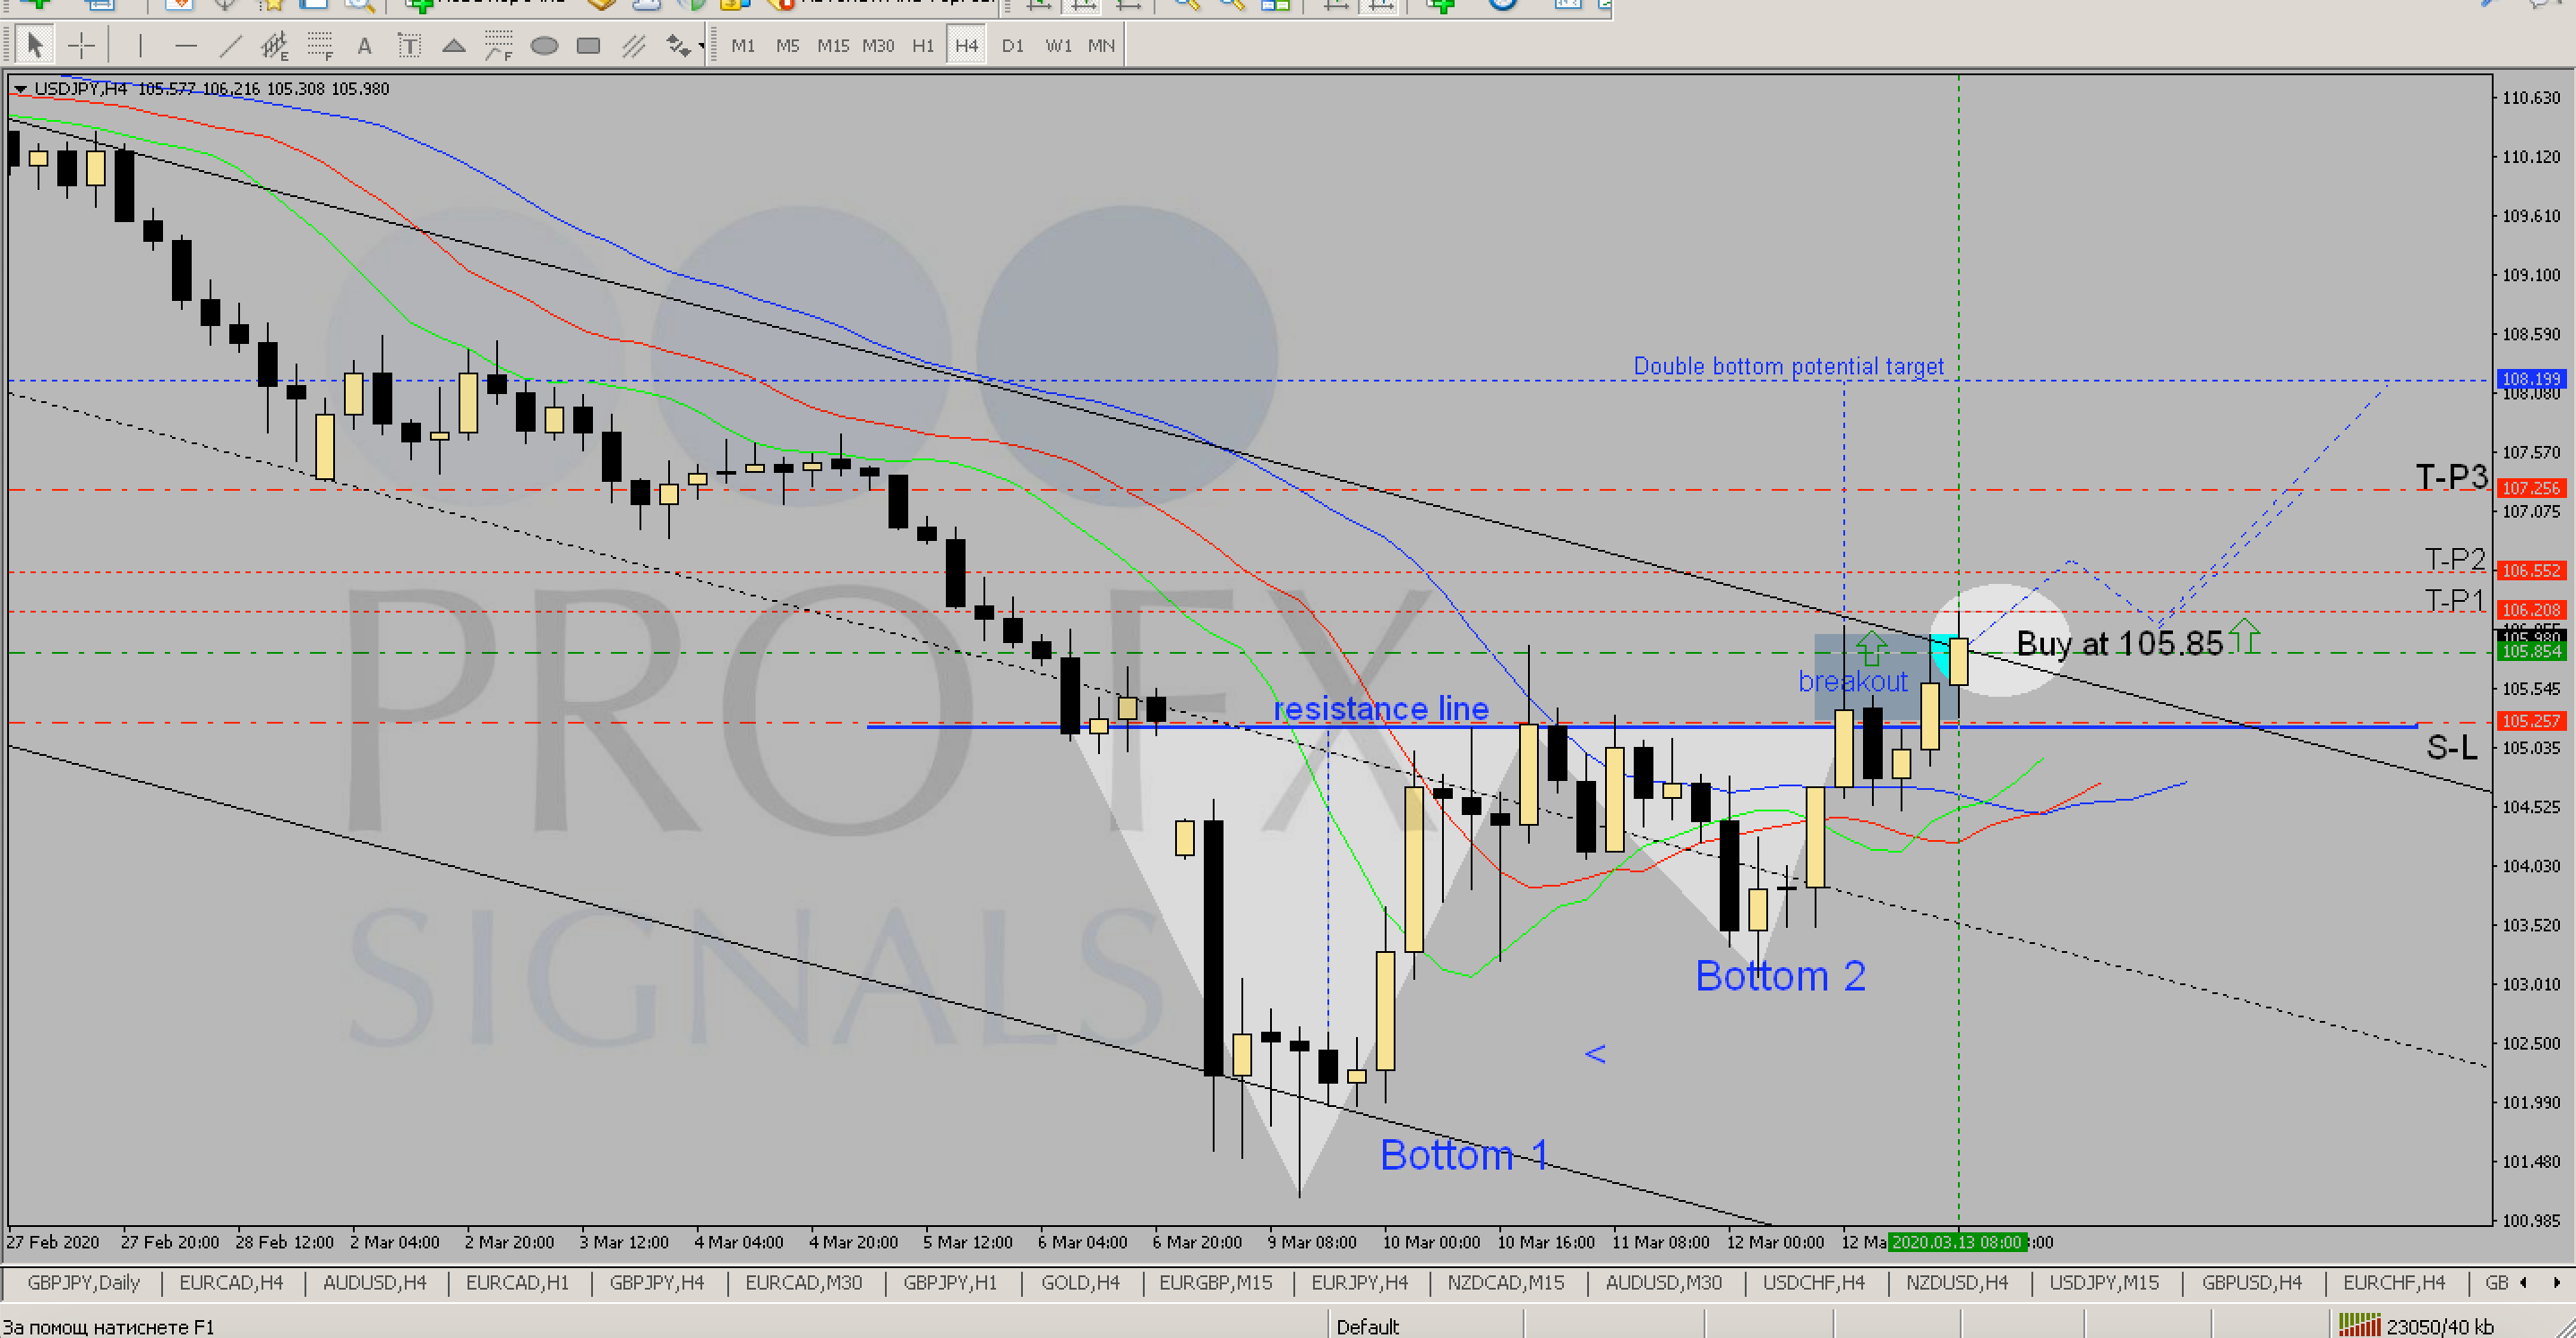Enable the M15 timeframe button
Screen dimensions: 2576x1338
point(832,45)
